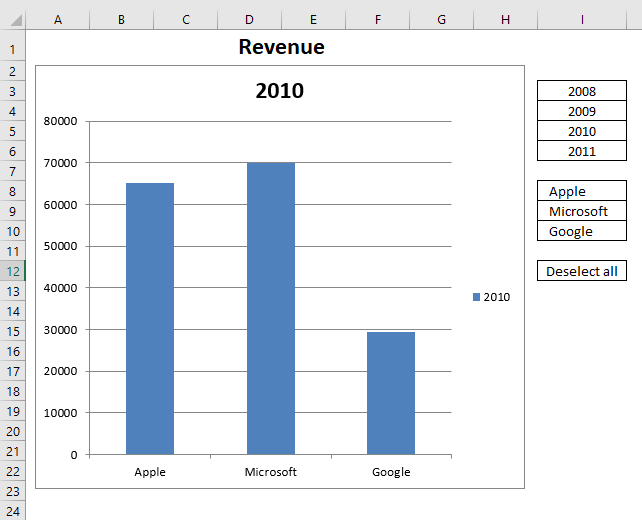Select the Microsoft bar in the chart

tap(271, 308)
